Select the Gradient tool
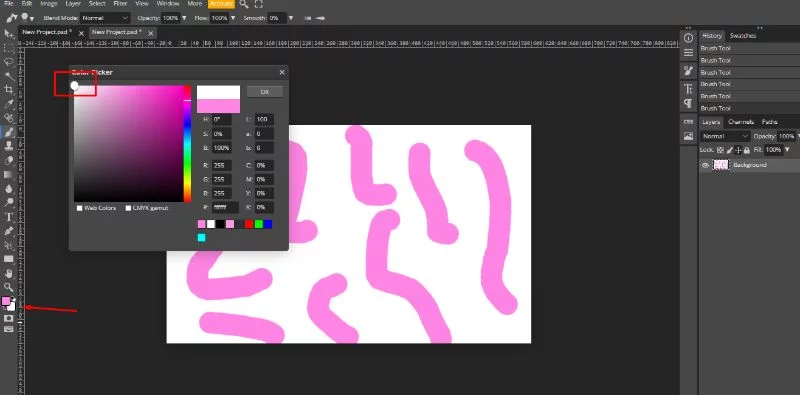This screenshot has height=395, width=800. (9, 175)
